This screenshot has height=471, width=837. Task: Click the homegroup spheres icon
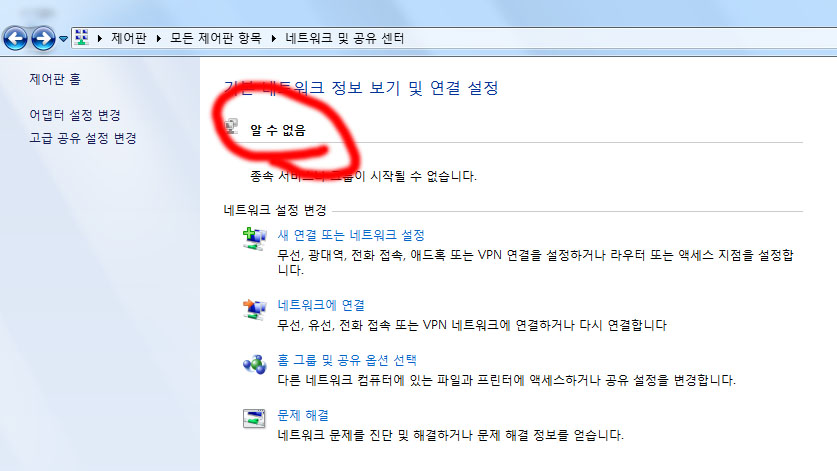pyautogui.click(x=255, y=365)
